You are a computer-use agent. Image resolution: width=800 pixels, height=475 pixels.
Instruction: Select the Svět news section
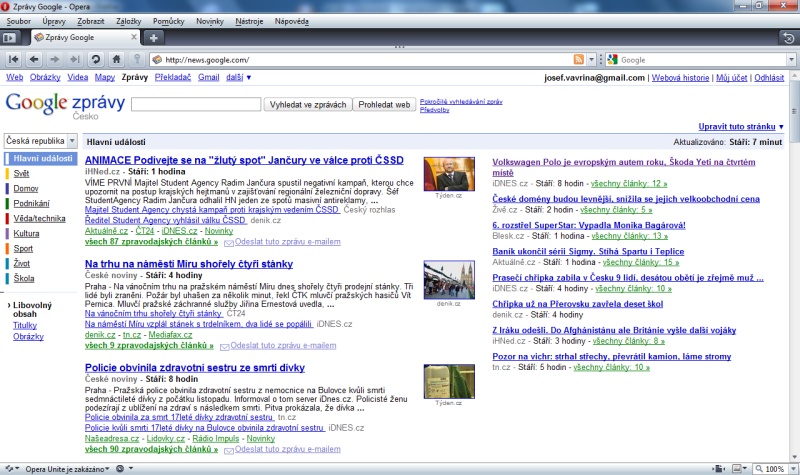[x=21, y=173]
